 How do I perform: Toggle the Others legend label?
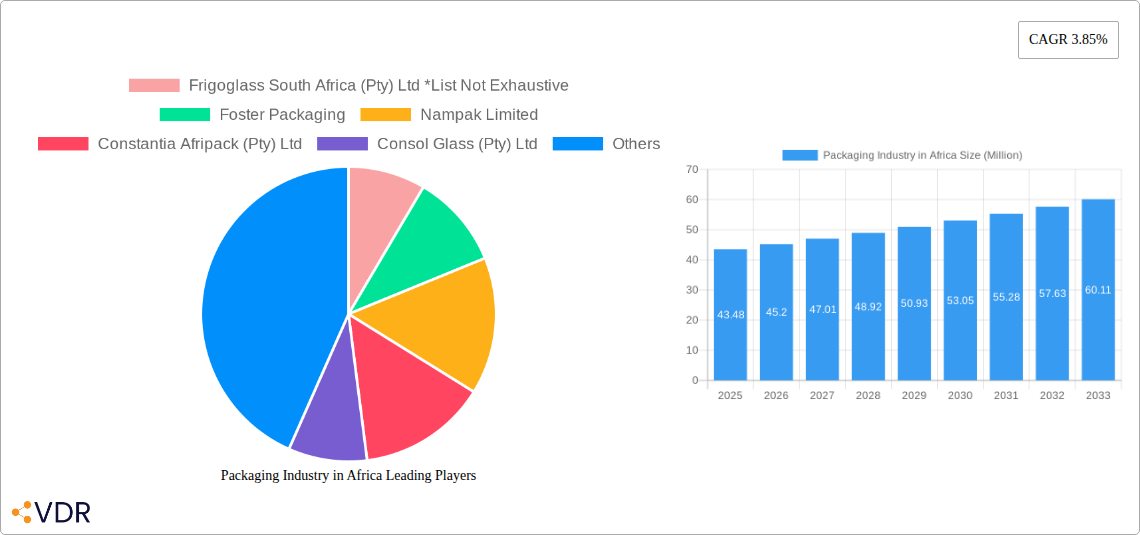point(636,144)
